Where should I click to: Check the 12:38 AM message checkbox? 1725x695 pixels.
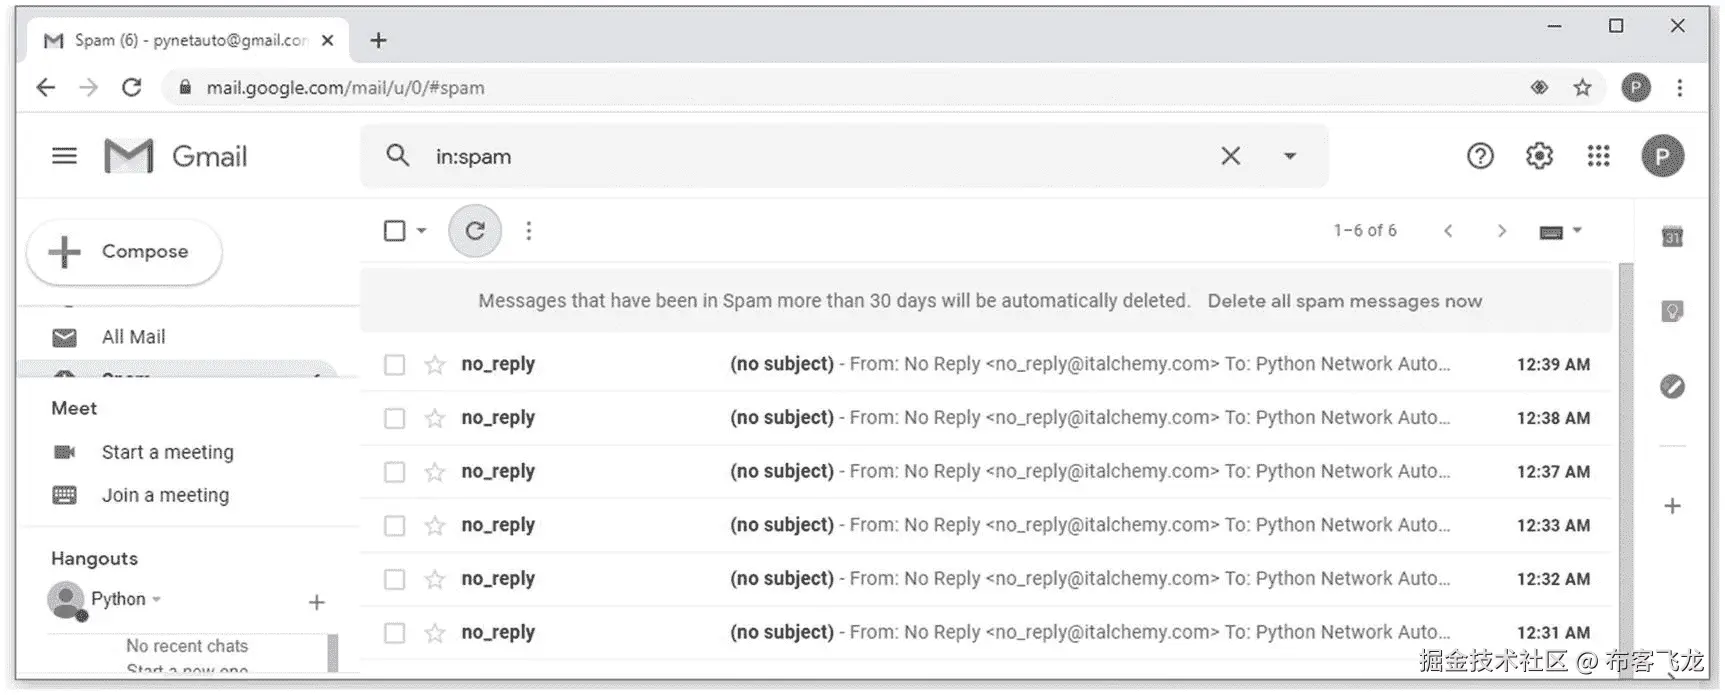[x=395, y=418]
